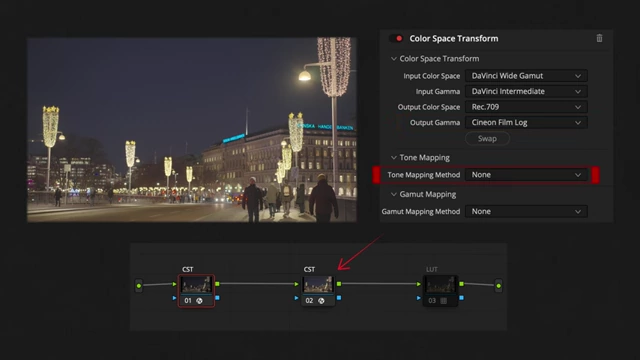Select node 02 CST thumbnail

[x=318, y=284]
